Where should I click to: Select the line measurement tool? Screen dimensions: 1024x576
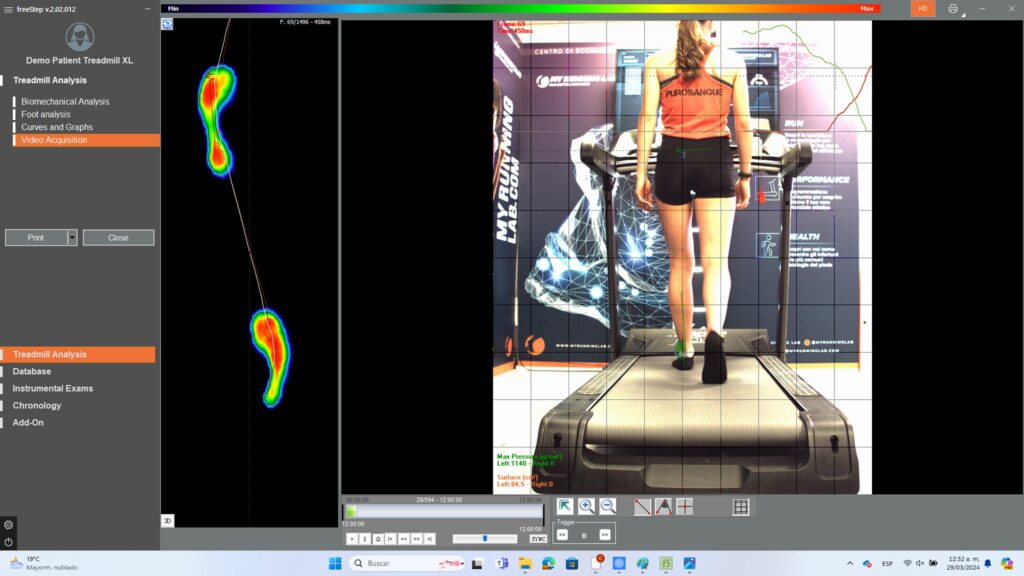(x=642, y=507)
